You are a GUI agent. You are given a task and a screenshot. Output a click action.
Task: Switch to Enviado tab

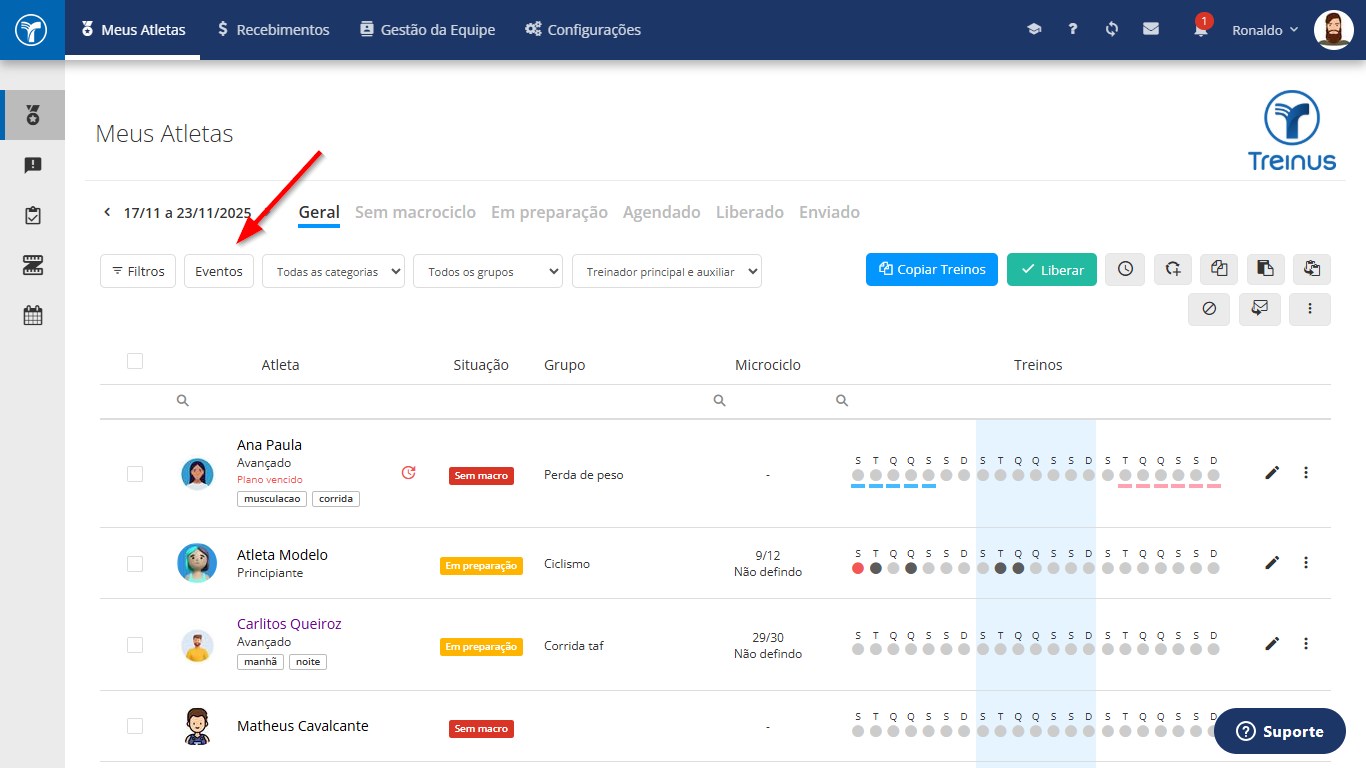[x=829, y=212]
